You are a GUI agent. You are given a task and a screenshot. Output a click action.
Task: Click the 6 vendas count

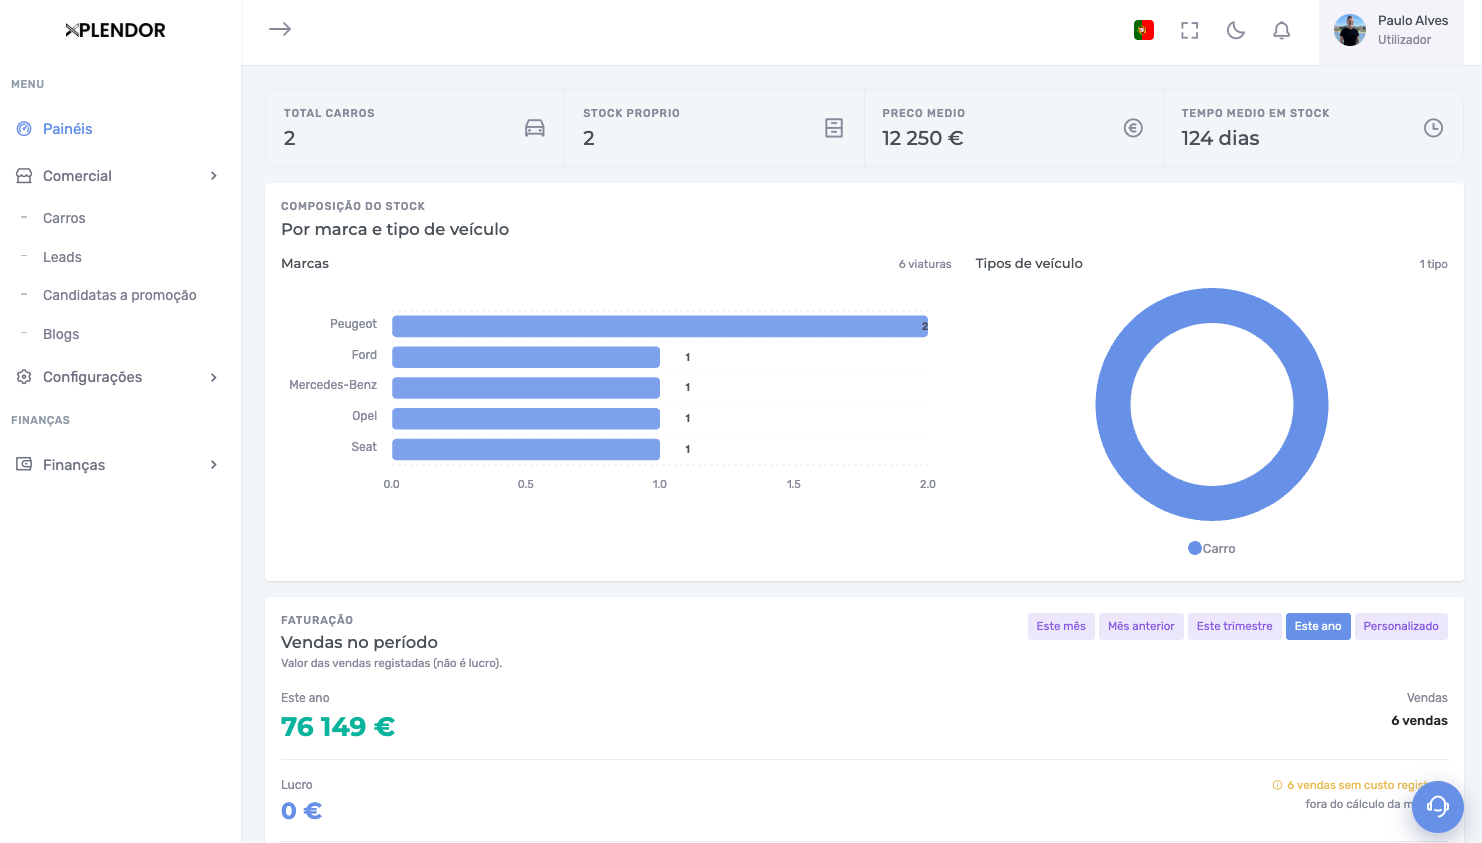coord(1419,721)
